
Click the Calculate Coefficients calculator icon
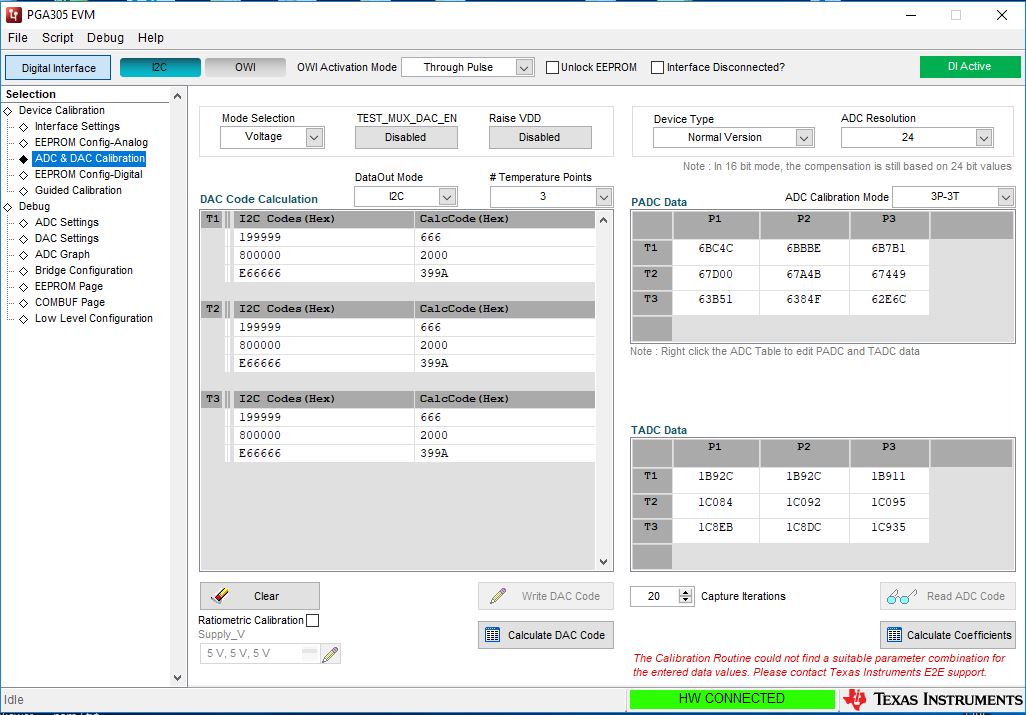(x=892, y=634)
